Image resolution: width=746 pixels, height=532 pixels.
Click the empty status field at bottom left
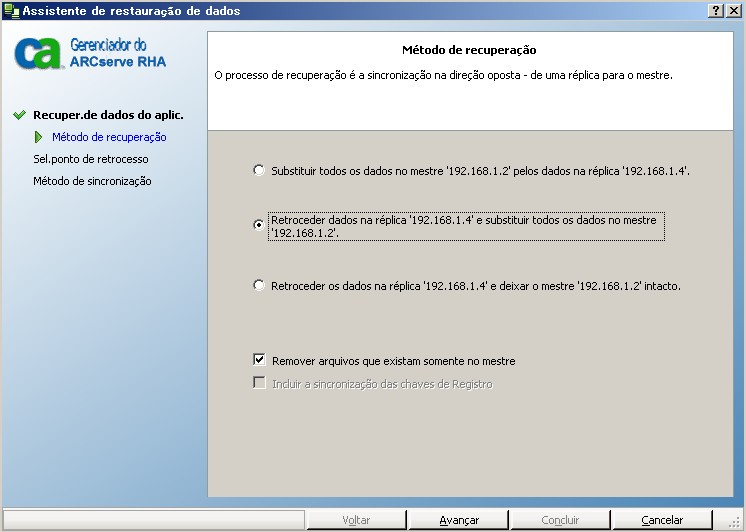(x=154, y=520)
